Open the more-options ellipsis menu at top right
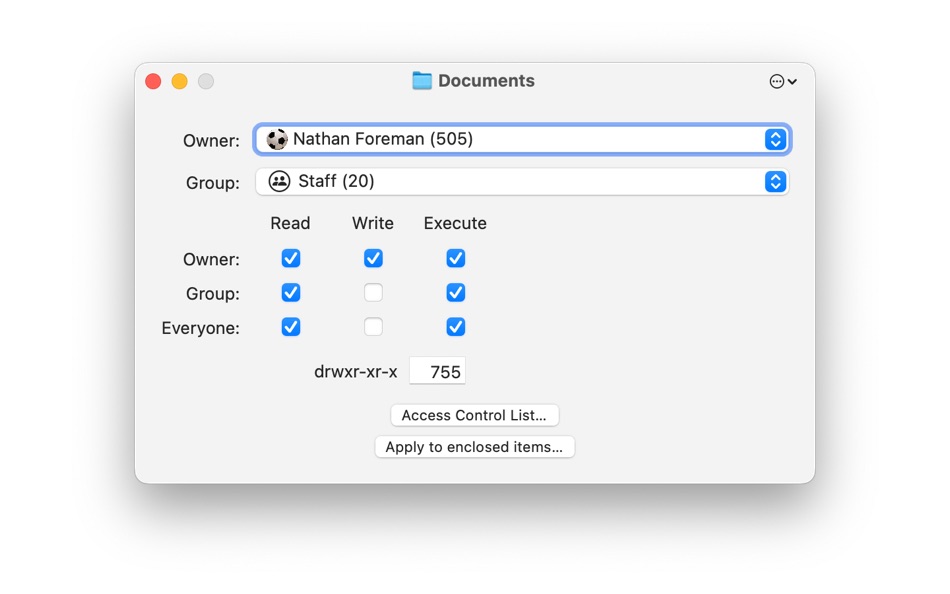 pos(776,81)
